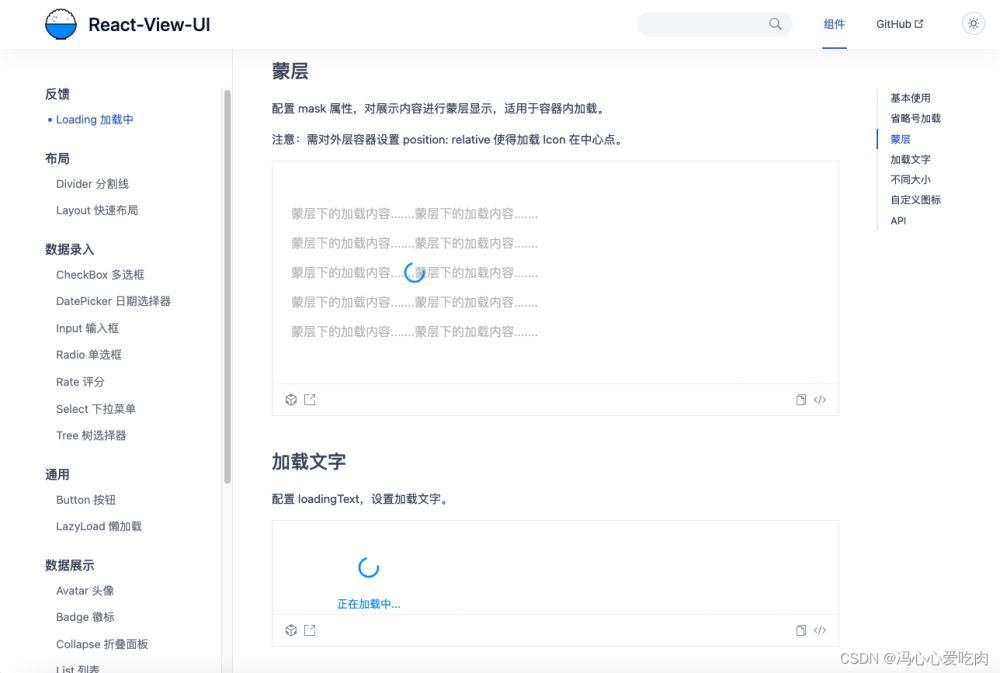Click the React-View-UI logo icon

(61, 24)
